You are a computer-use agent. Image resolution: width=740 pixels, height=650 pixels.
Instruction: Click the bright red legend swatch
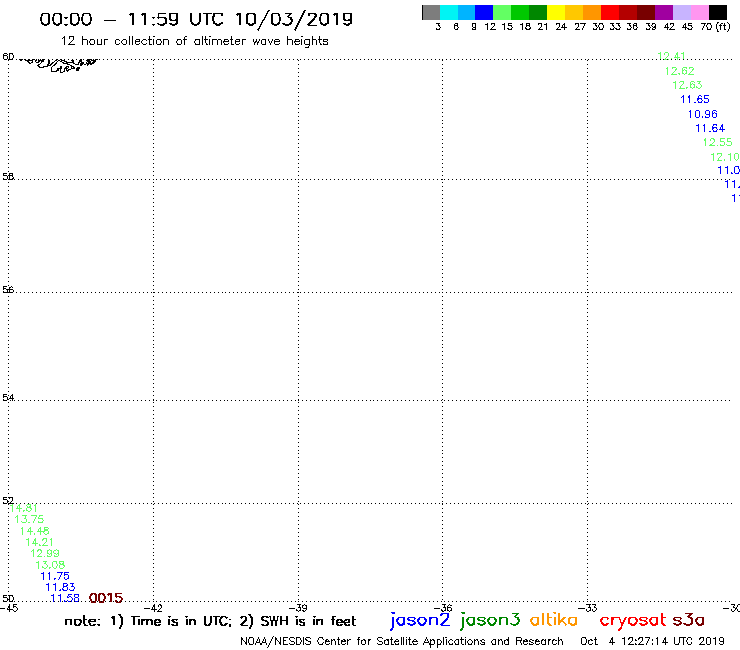[610, 12]
